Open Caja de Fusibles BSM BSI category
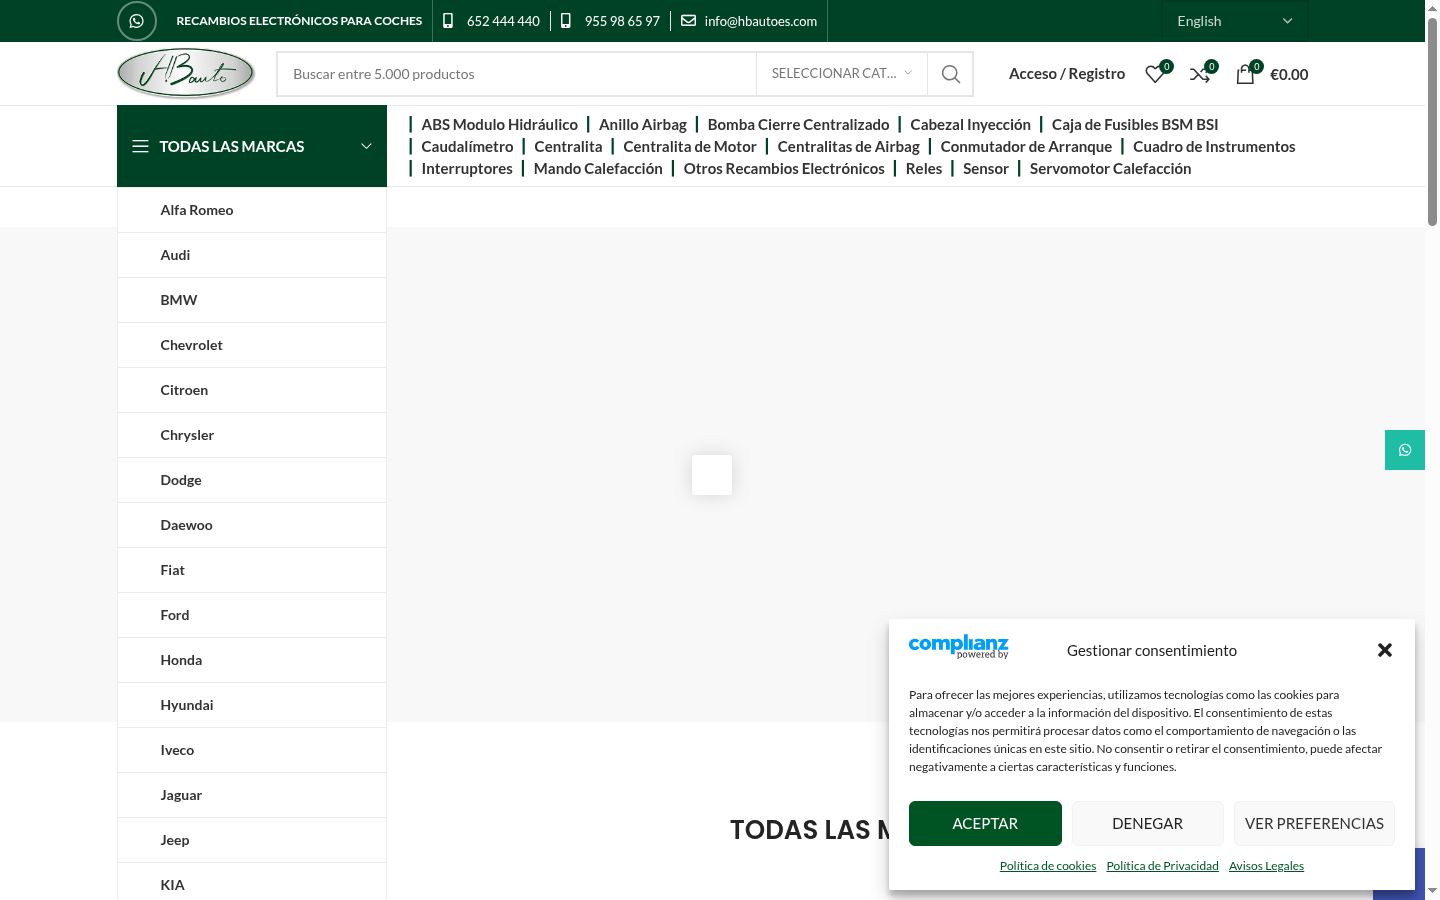The width and height of the screenshot is (1440, 900). 1135,124
